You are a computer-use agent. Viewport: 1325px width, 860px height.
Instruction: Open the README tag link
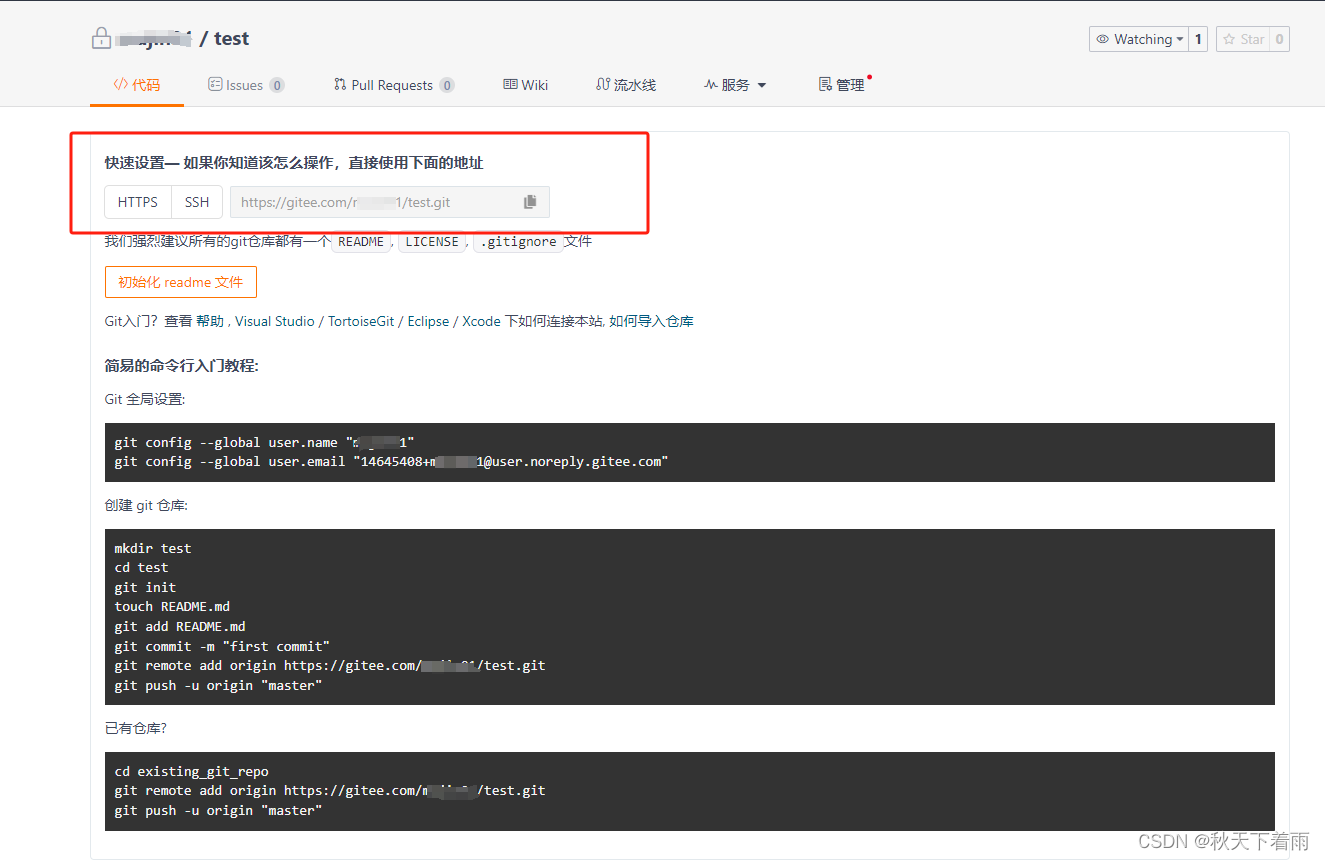361,242
